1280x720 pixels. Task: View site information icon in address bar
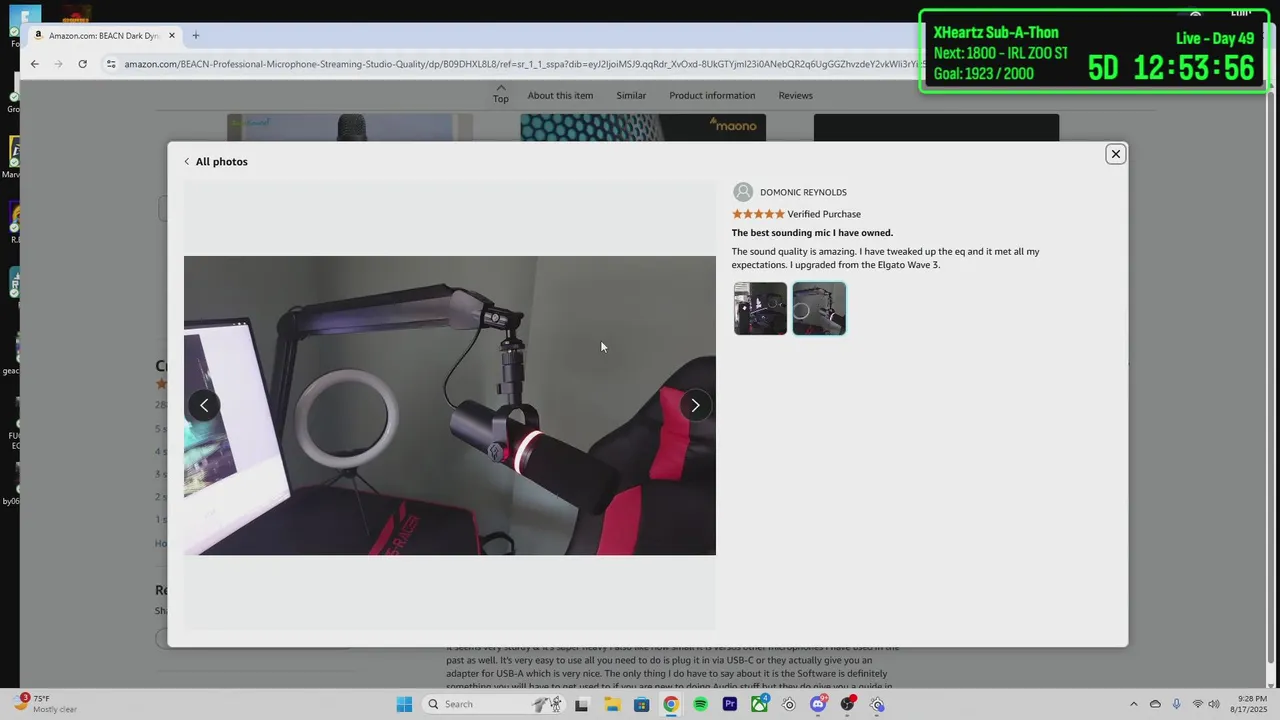pos(111,64)
